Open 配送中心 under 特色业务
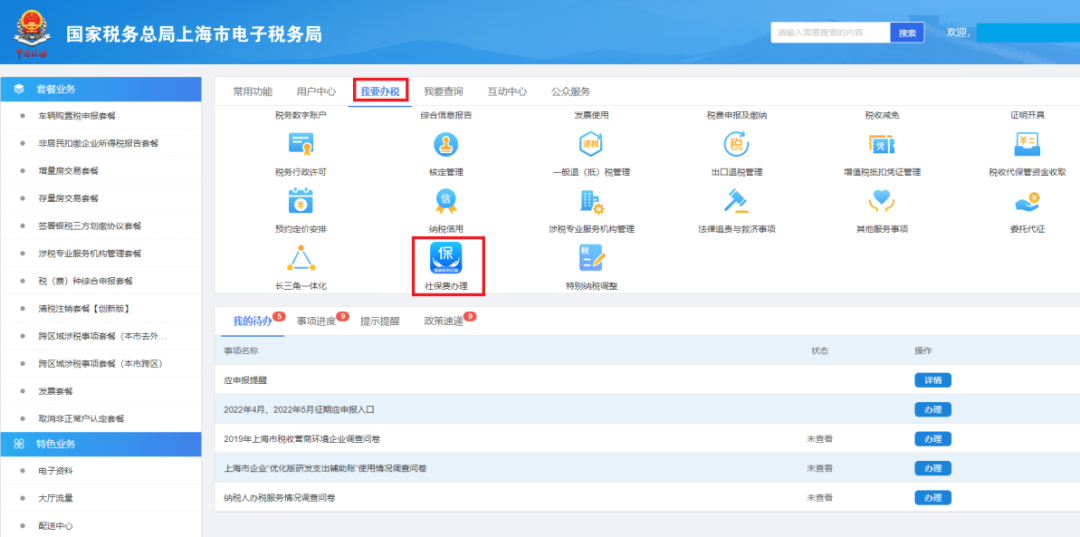The image size is (1080, 537). [56, 525]
